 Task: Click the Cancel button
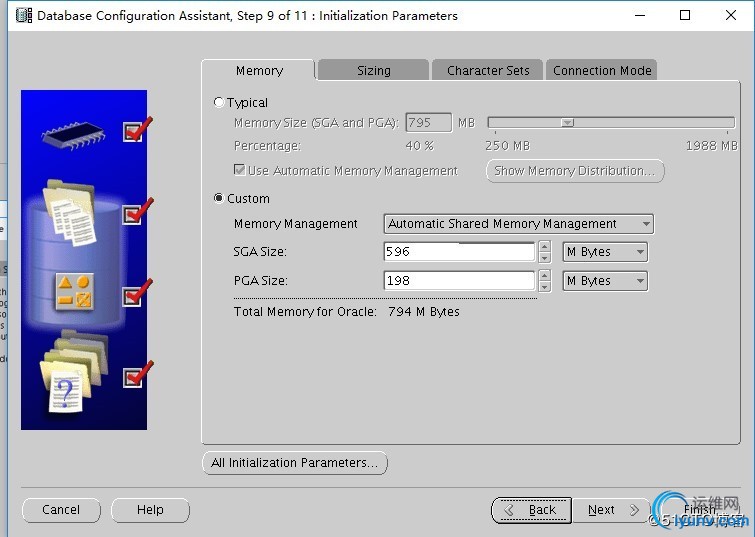click(x=61, y=510)
